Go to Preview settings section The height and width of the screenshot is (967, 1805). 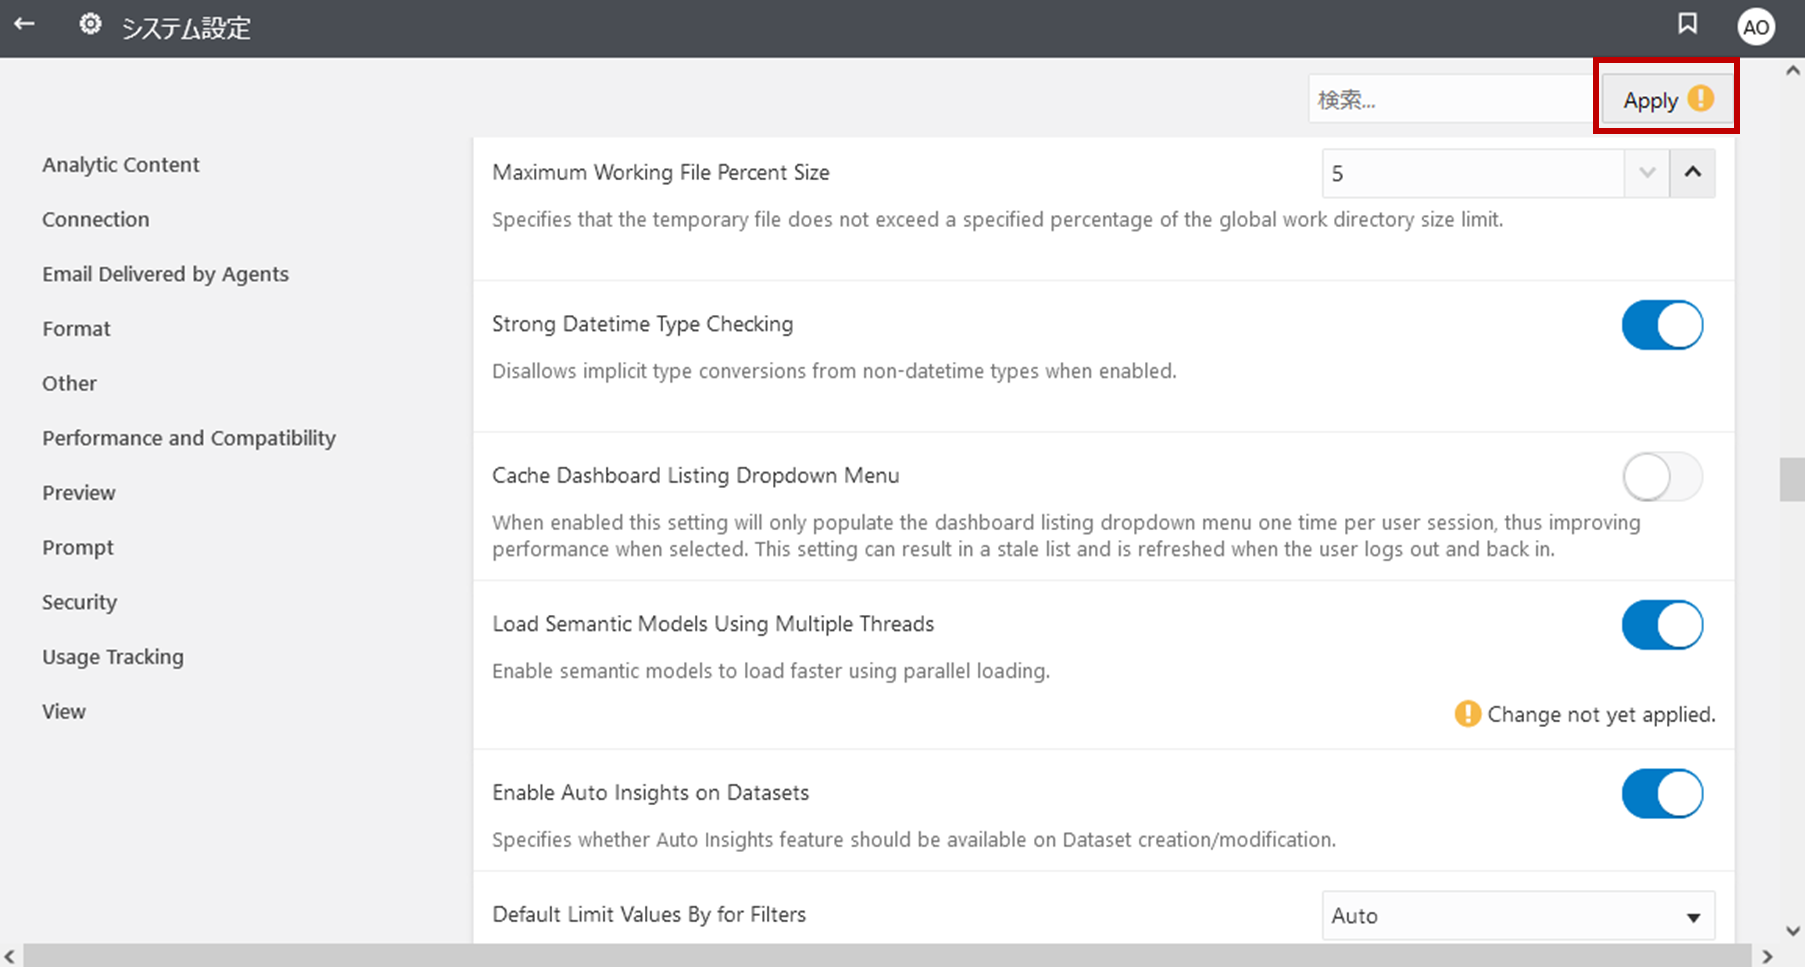pos(79,493)
